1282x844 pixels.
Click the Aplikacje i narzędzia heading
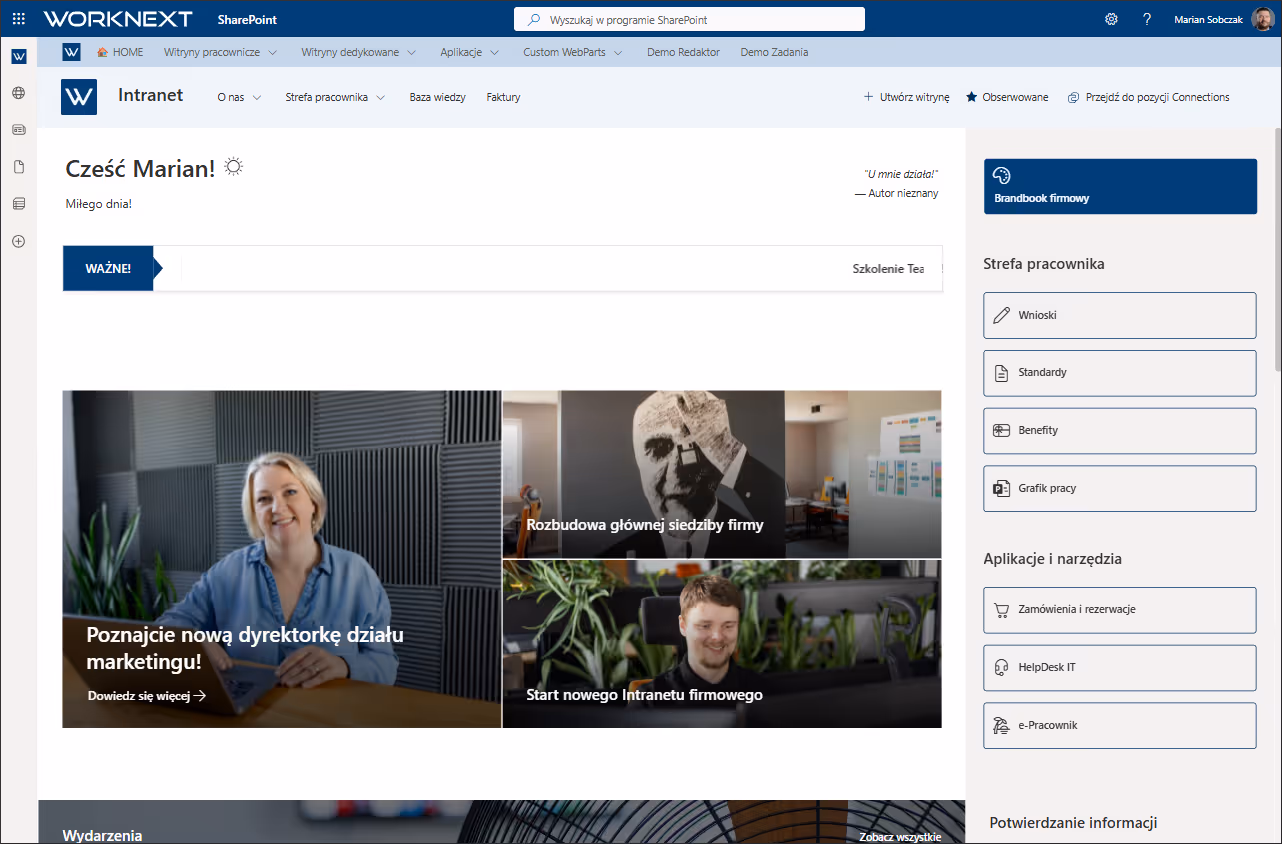coord(1052,559)
